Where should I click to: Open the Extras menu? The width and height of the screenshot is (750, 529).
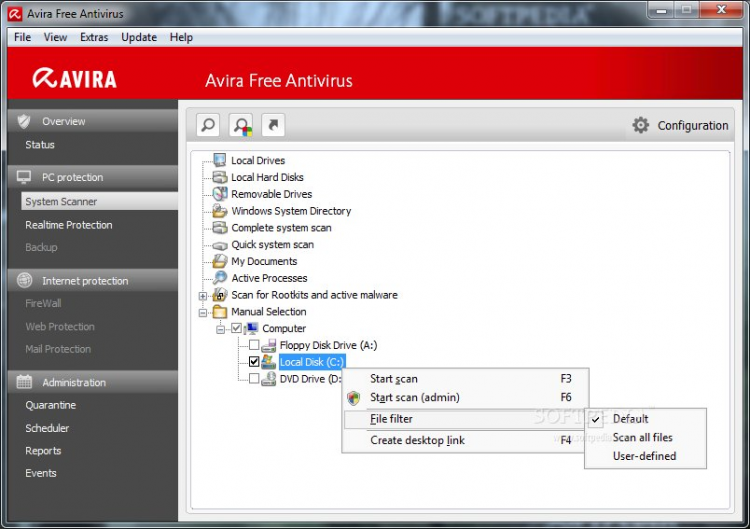94,37
